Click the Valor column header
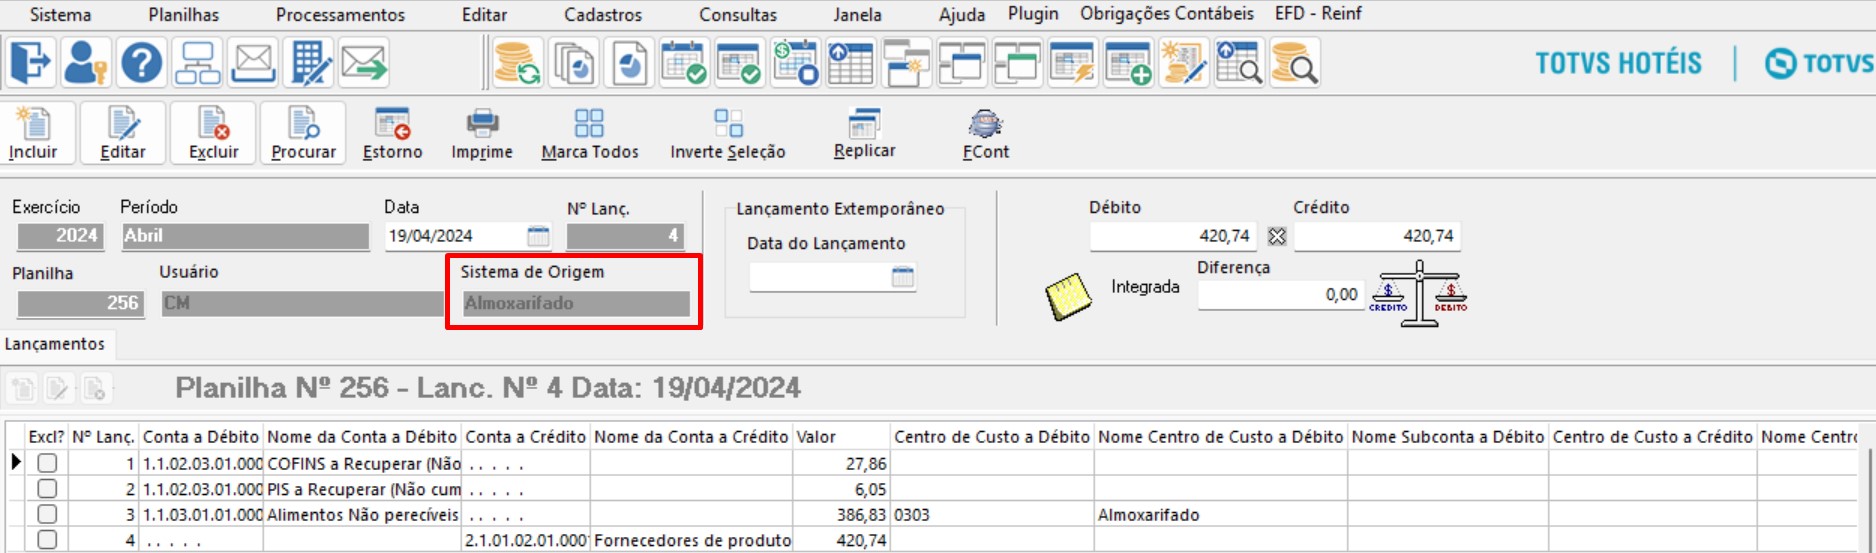This screenshot has width=1876, height=553. pyautogui.click(x=841, y=437)
